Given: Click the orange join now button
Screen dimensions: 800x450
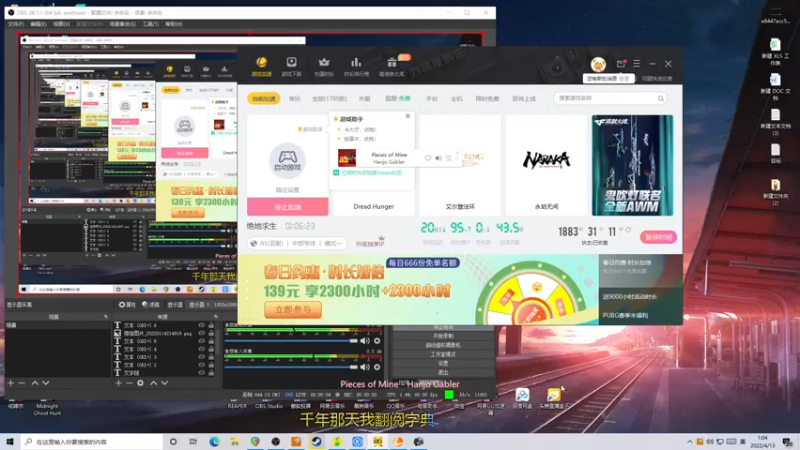Looking at the screenshot, I should point(293,309).
